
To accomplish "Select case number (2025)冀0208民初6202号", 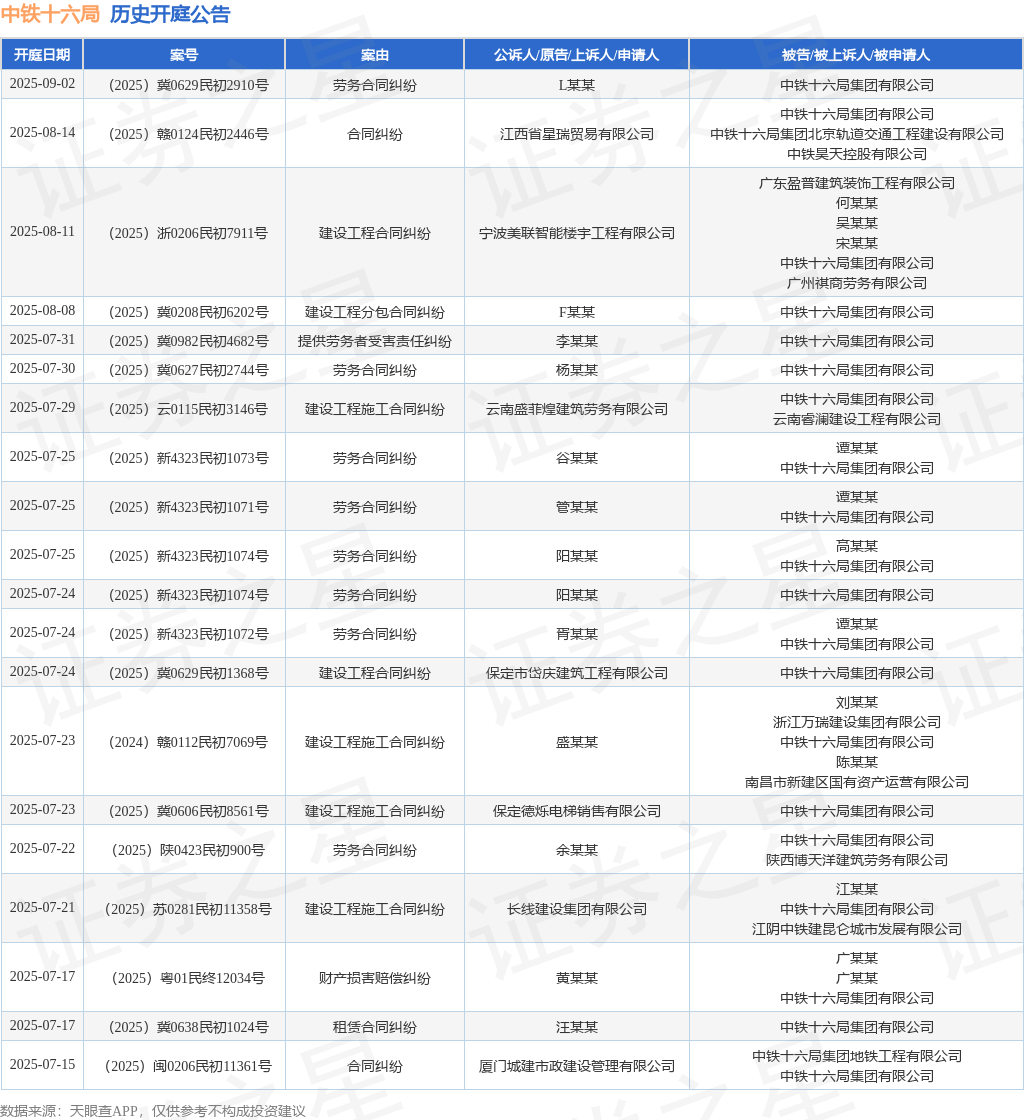I will point(189,312).
